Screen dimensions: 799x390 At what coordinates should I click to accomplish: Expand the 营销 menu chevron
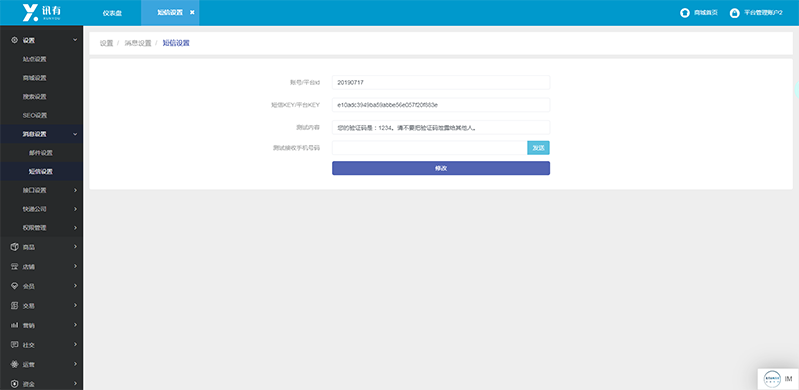click(75, 325)
